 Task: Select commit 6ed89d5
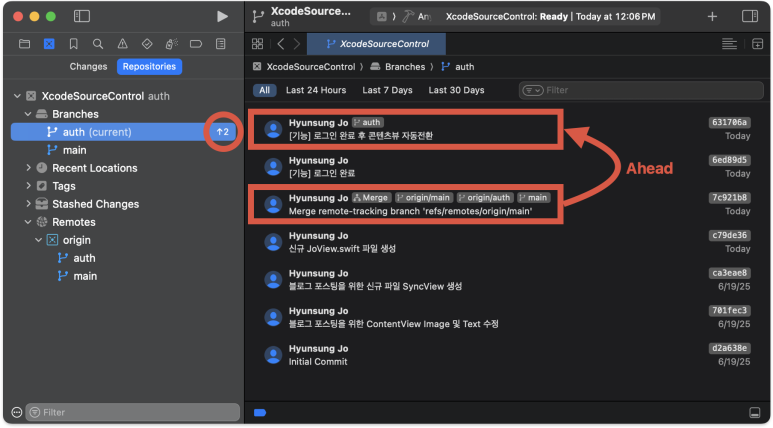click(x=508, y=167)
